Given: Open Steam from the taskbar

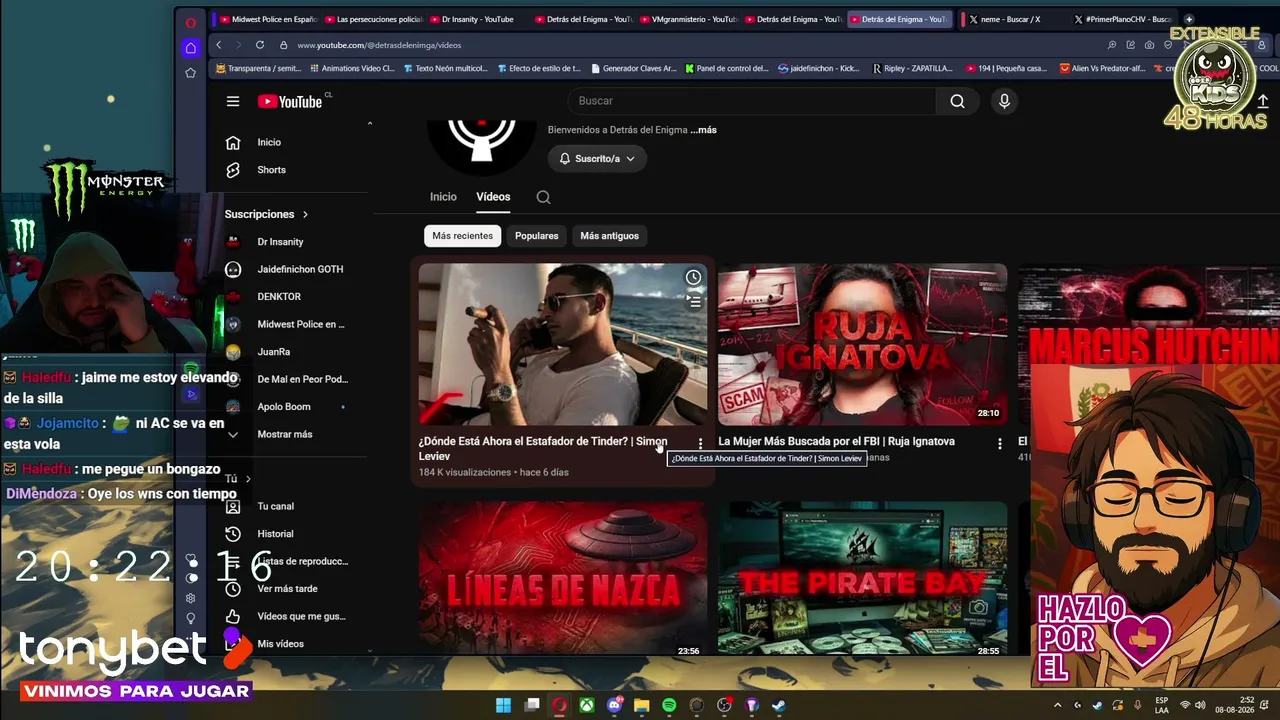Looking at the screenshot, I should coord(779,705).
